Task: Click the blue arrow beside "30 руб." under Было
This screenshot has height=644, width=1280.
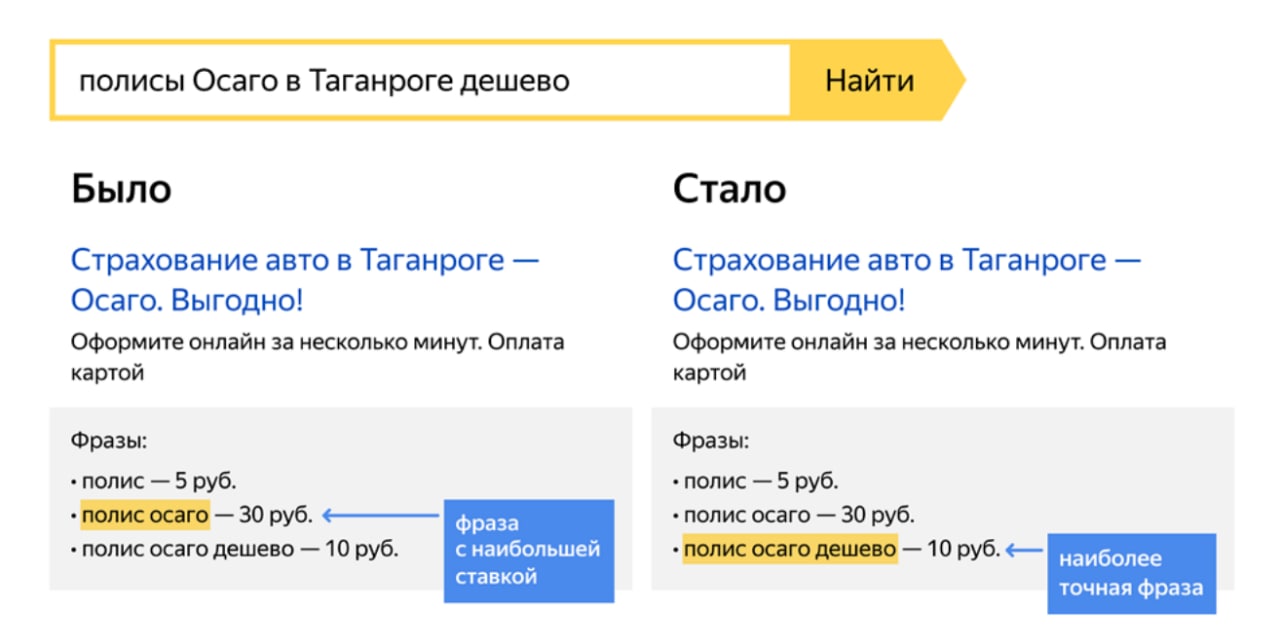Action: tap(380, 516)
